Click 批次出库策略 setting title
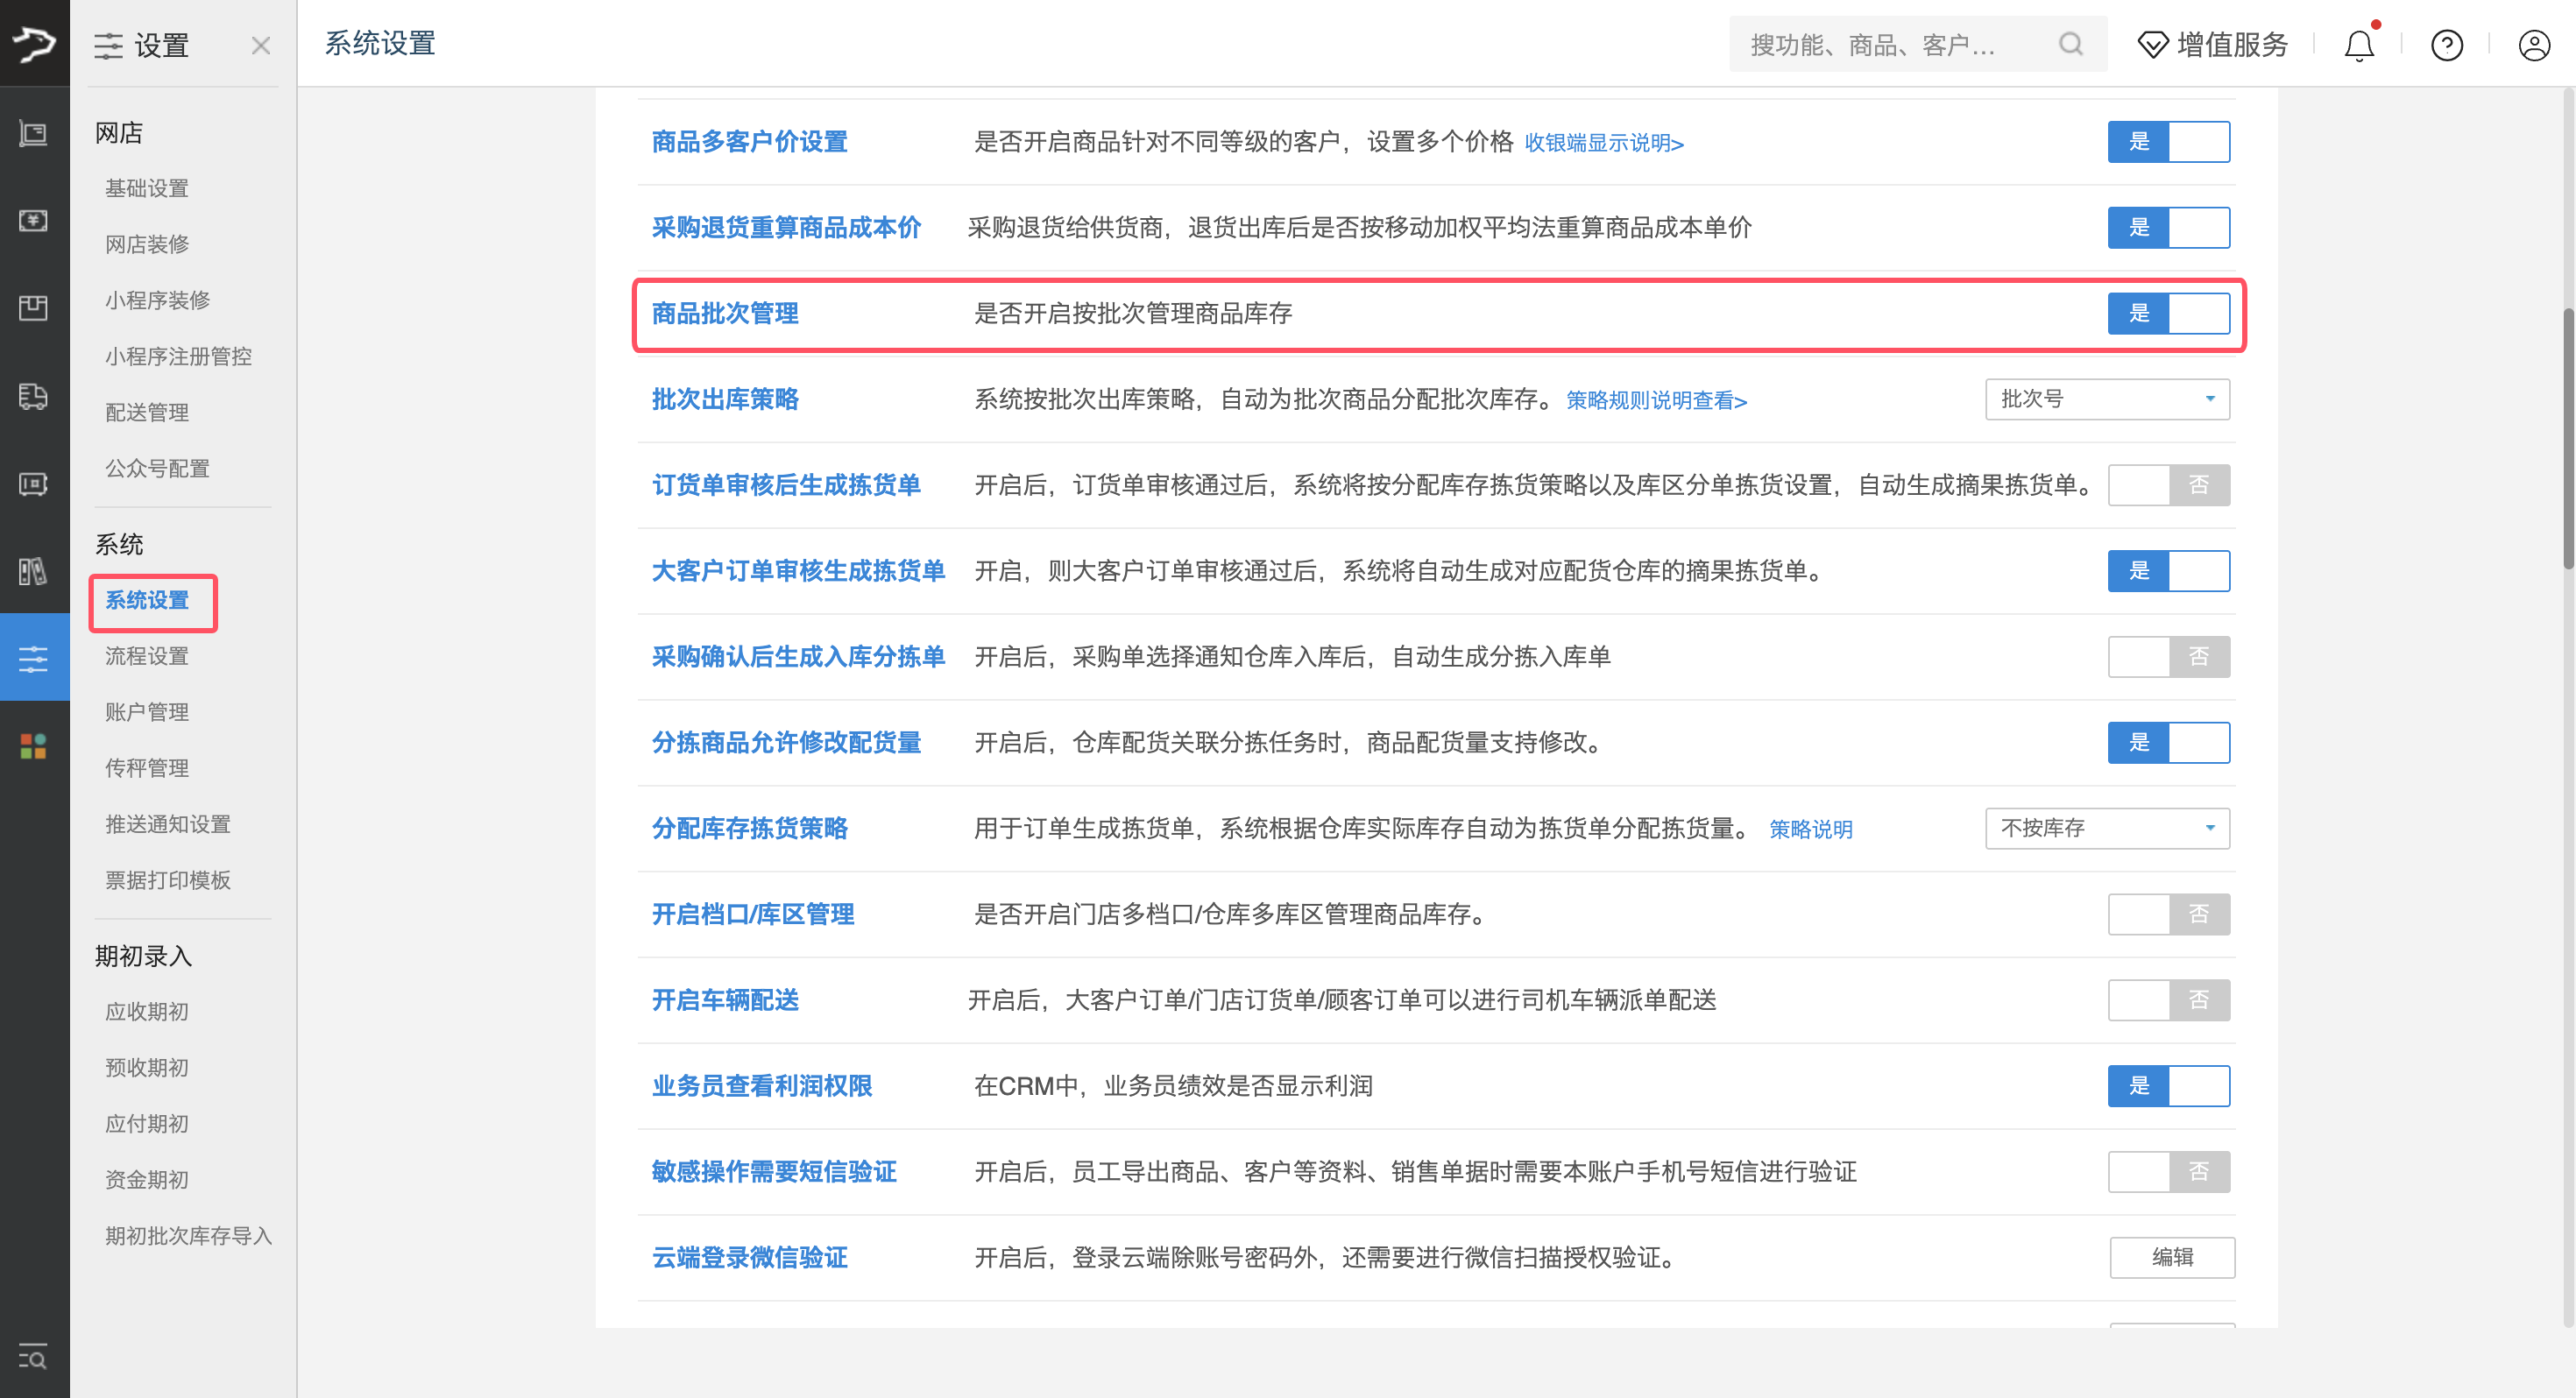Screen dimensions: 2576x1398 (725, 400)
